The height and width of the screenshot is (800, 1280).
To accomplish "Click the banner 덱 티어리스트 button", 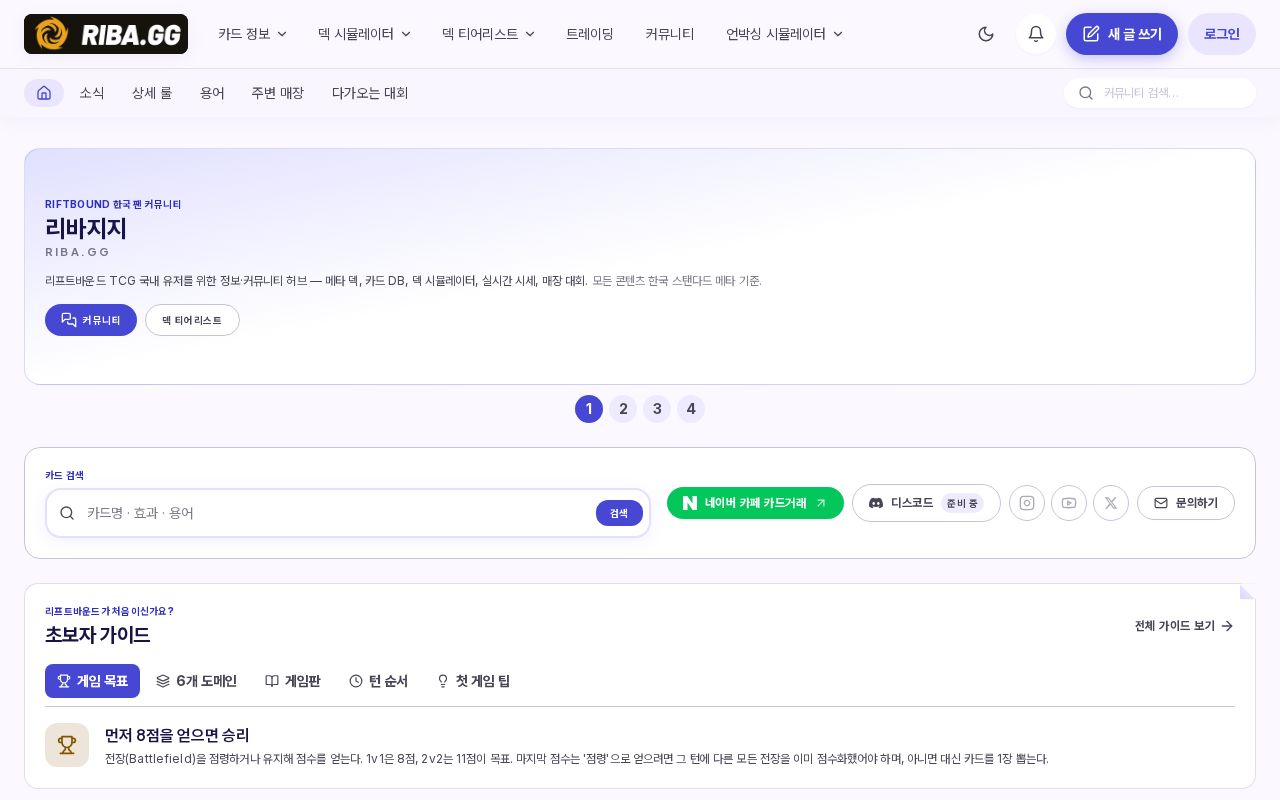I will [192, 320].
